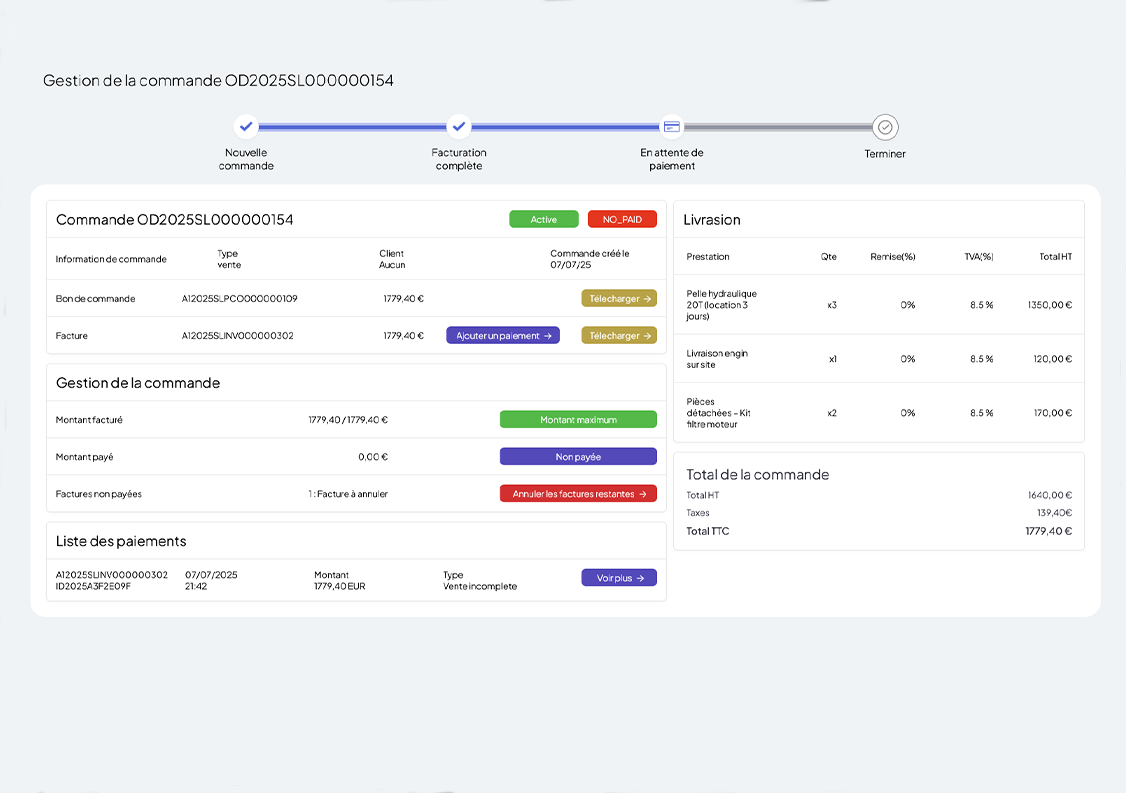Click the green Active status badge
The image size is (1126, 793).
pos(543,219)
